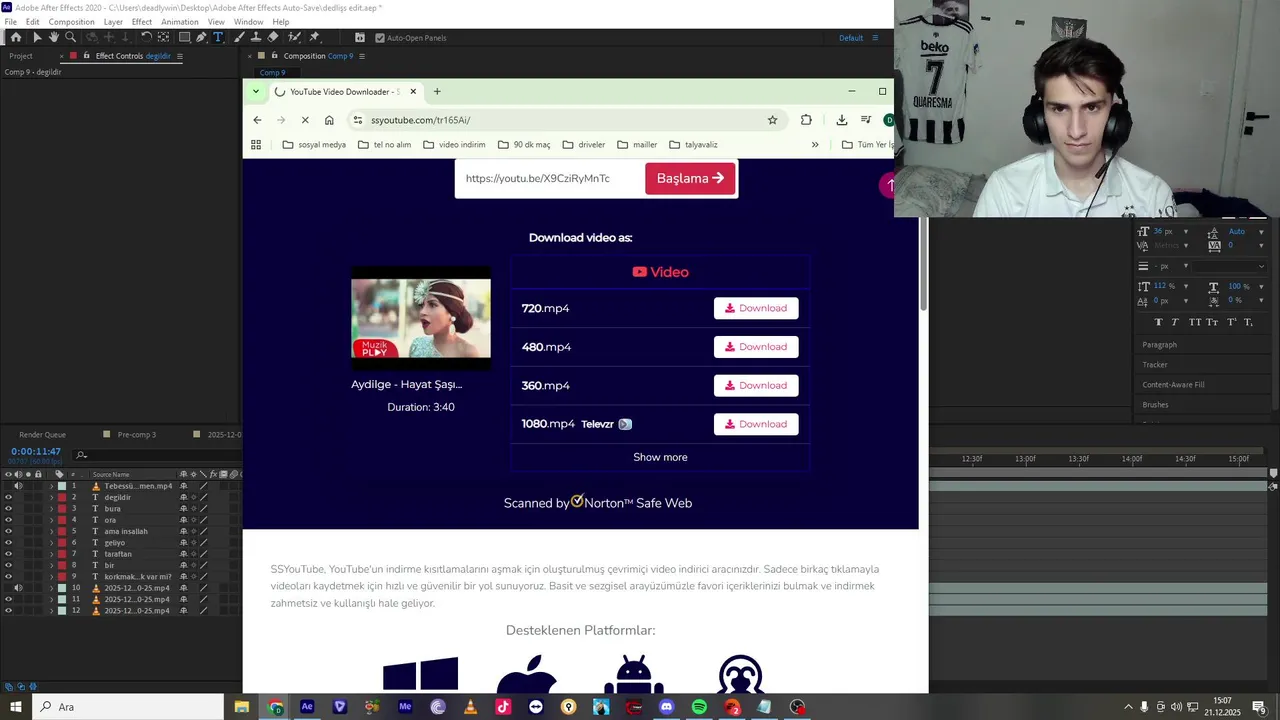Download the 720.mp4 version
This screenshot has height=720, width=1280.
tap(756, 308)
